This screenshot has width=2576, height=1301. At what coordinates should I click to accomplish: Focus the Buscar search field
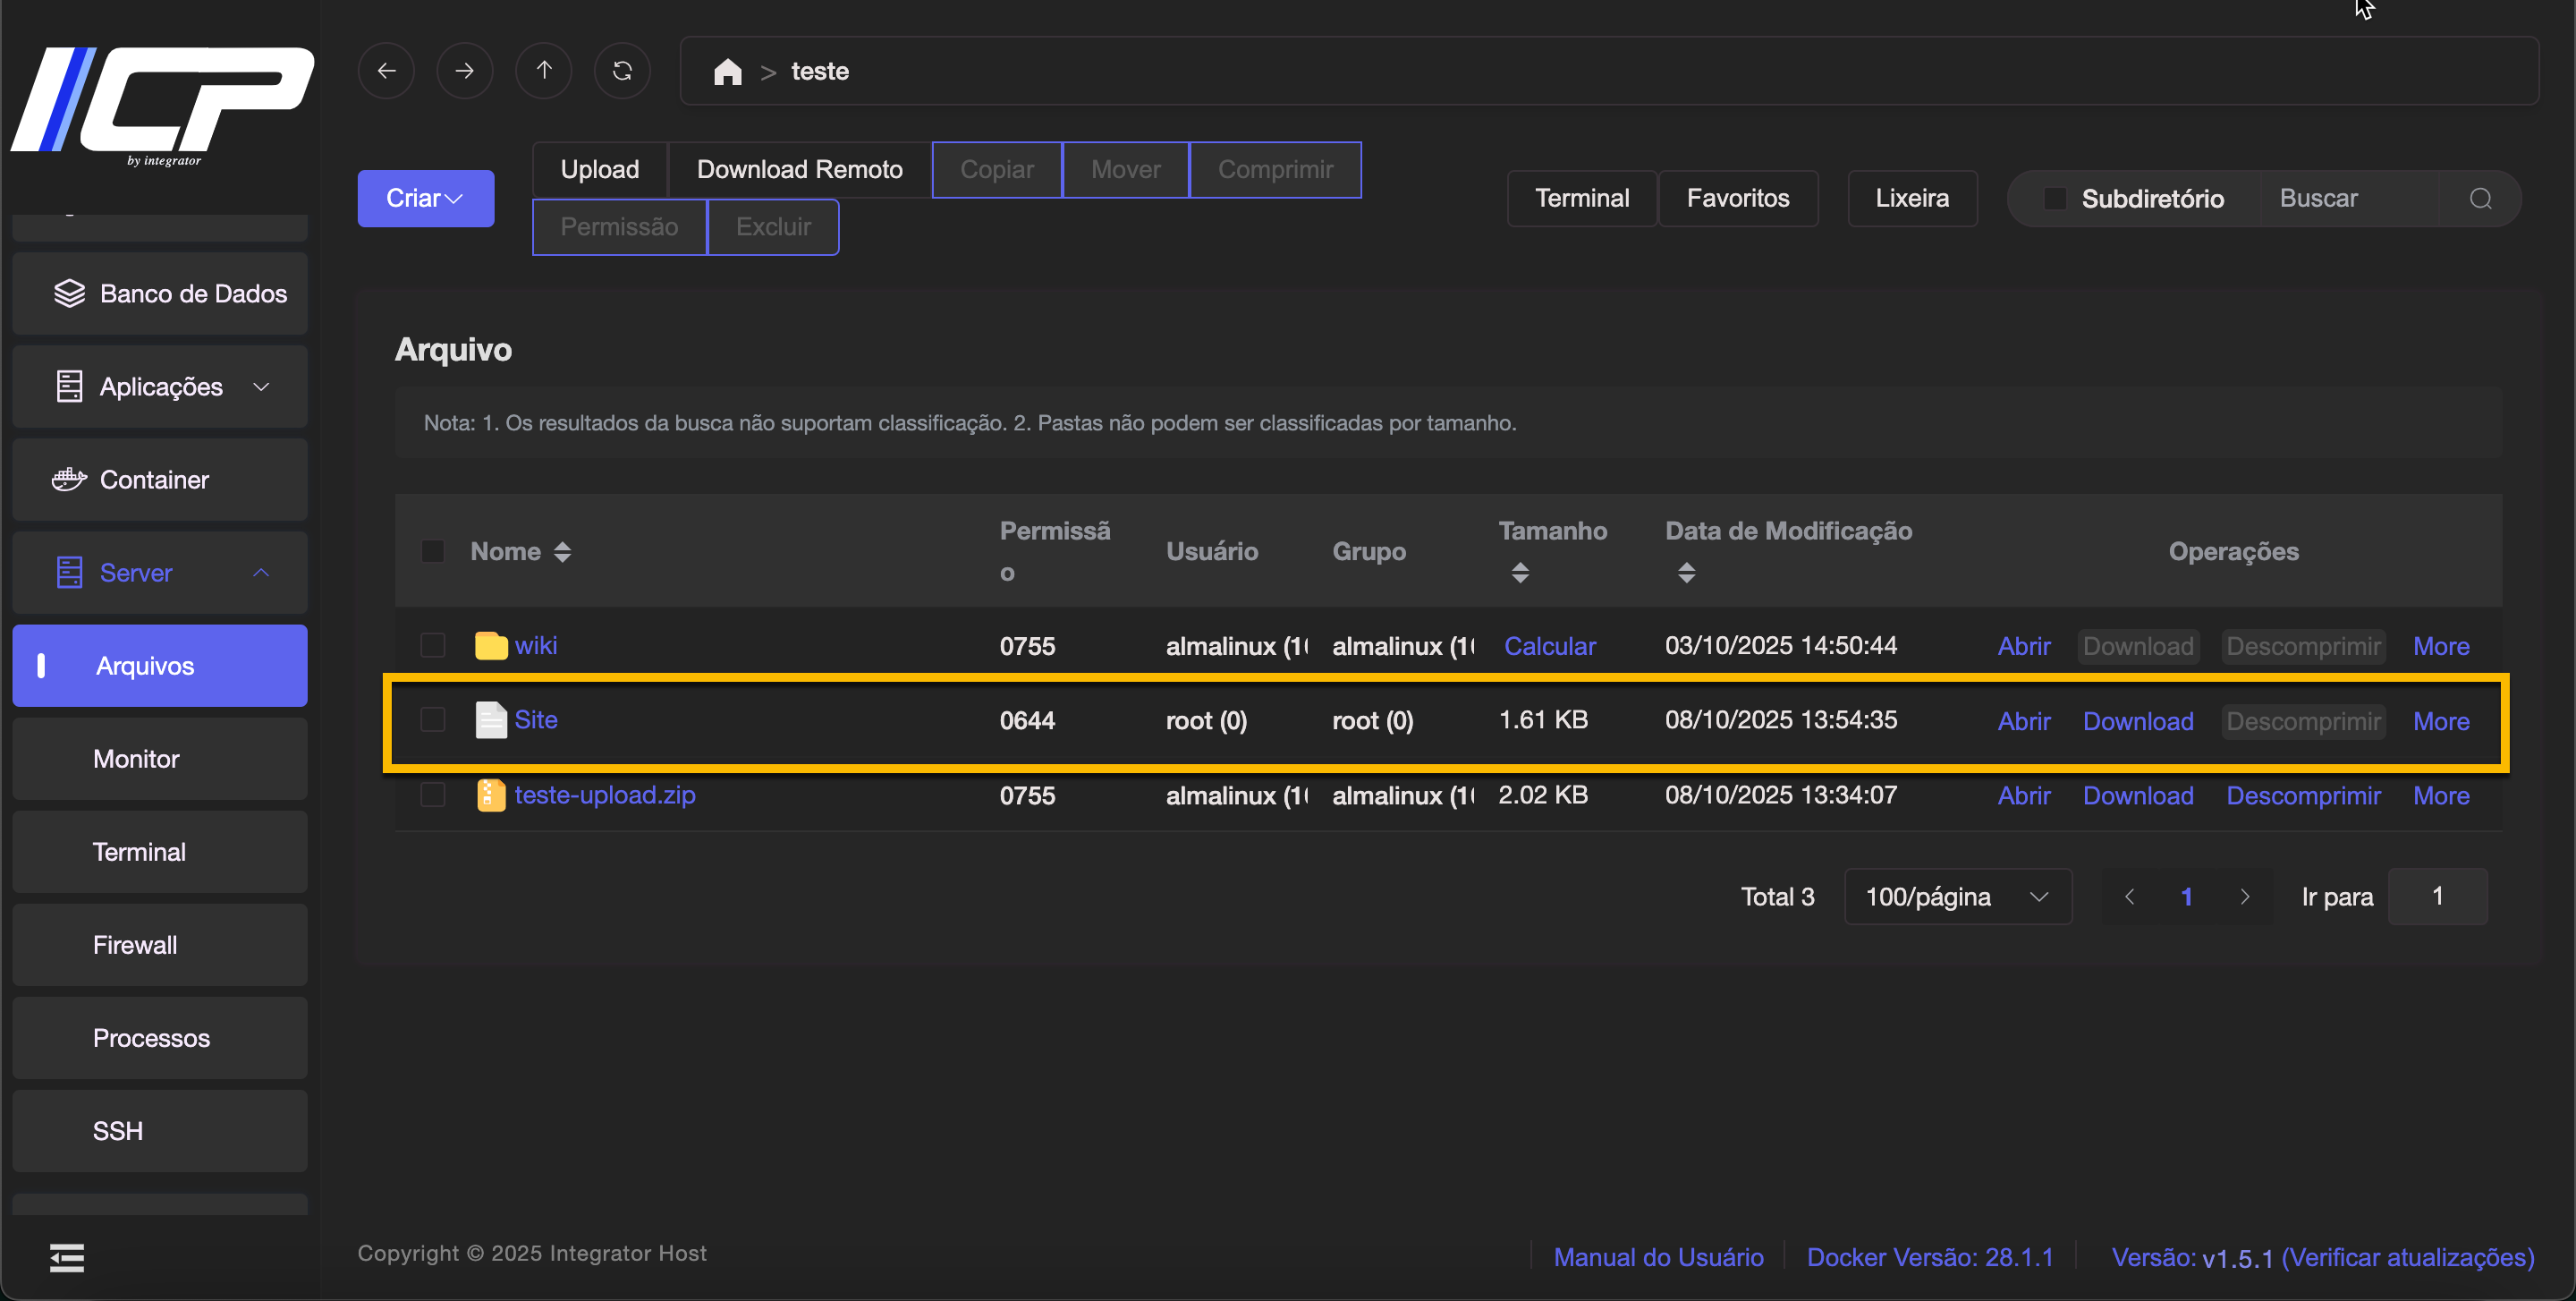point(2348,199)
